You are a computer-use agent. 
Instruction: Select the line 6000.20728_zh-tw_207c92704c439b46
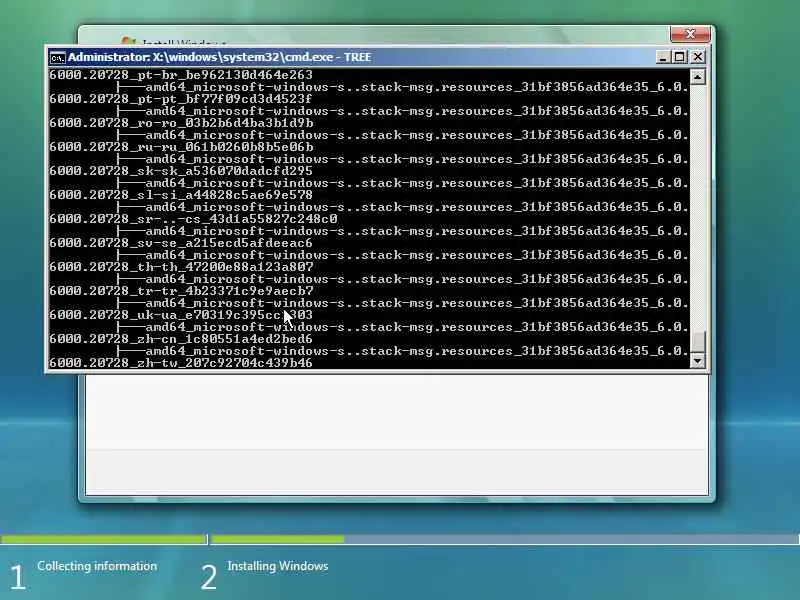[x=181, y=363]
